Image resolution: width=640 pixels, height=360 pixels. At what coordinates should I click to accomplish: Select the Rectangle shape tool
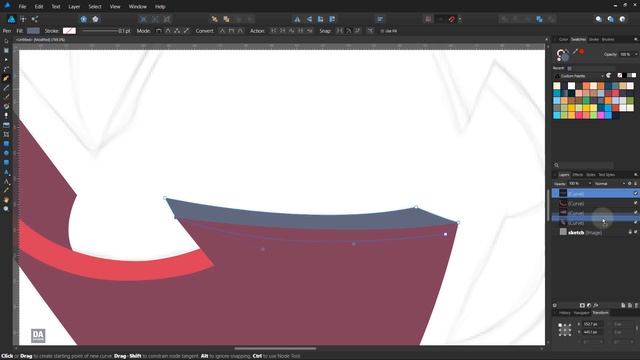6,144
